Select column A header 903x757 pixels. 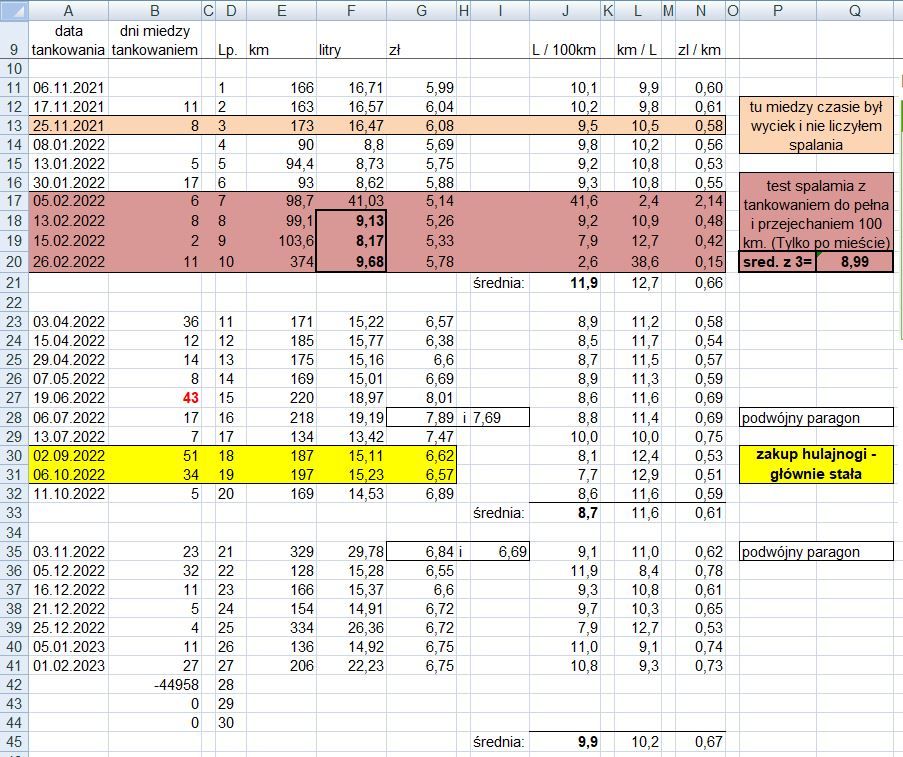click(x=69, y=10)
